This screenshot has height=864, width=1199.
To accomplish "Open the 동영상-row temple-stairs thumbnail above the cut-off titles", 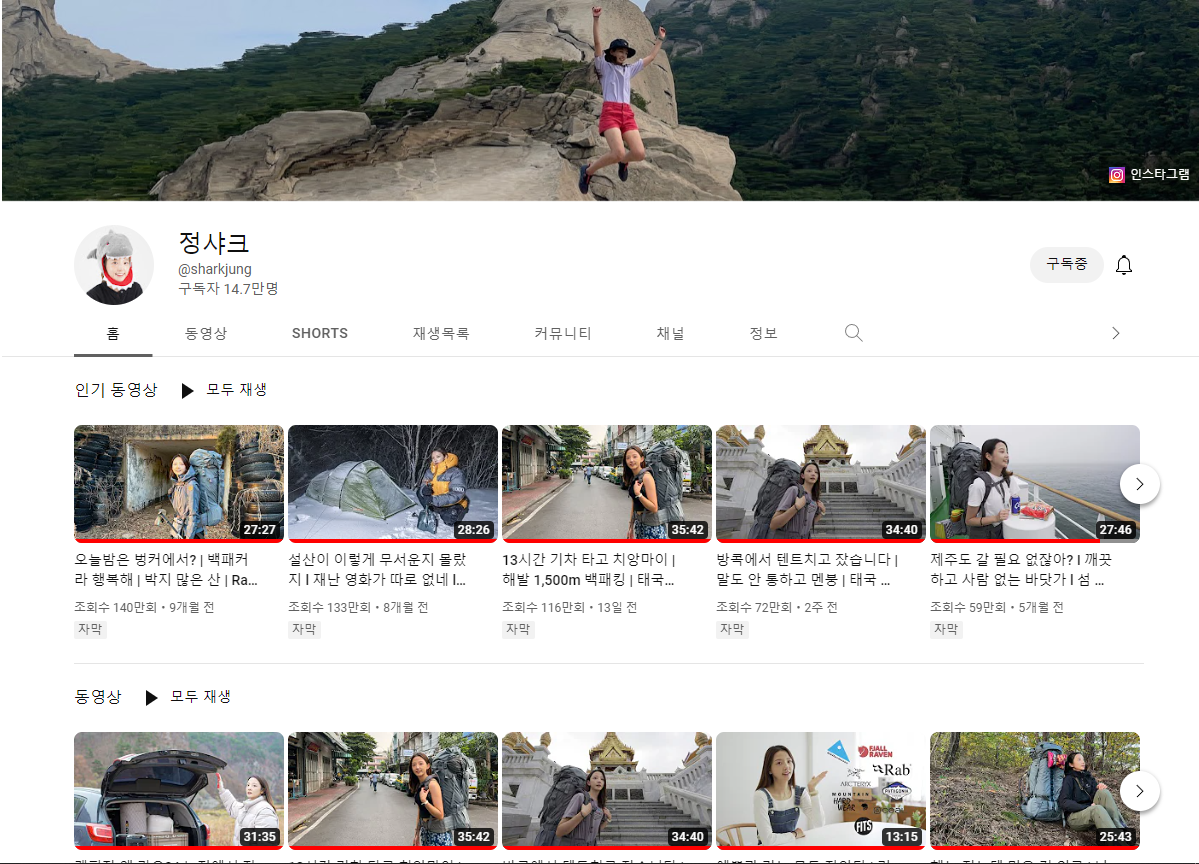I will [607, 791].
